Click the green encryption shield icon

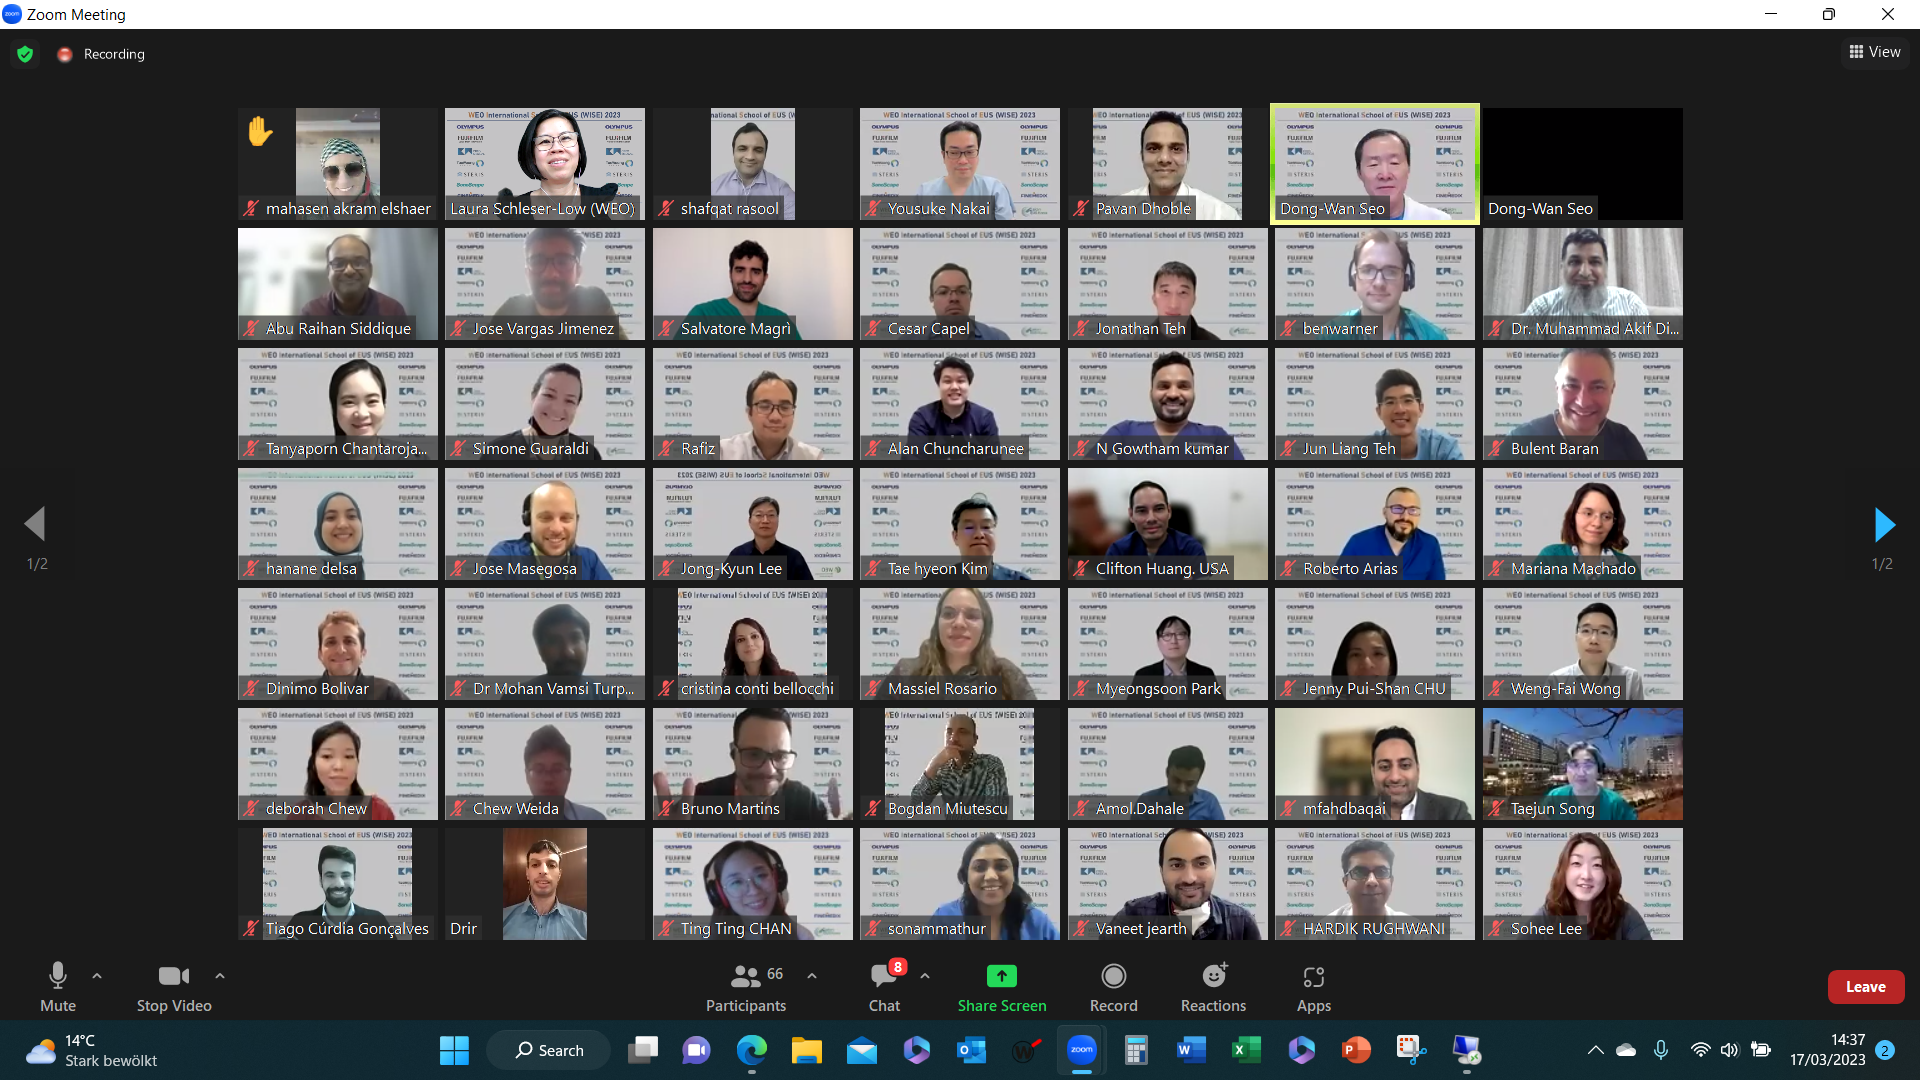point(25,54)
